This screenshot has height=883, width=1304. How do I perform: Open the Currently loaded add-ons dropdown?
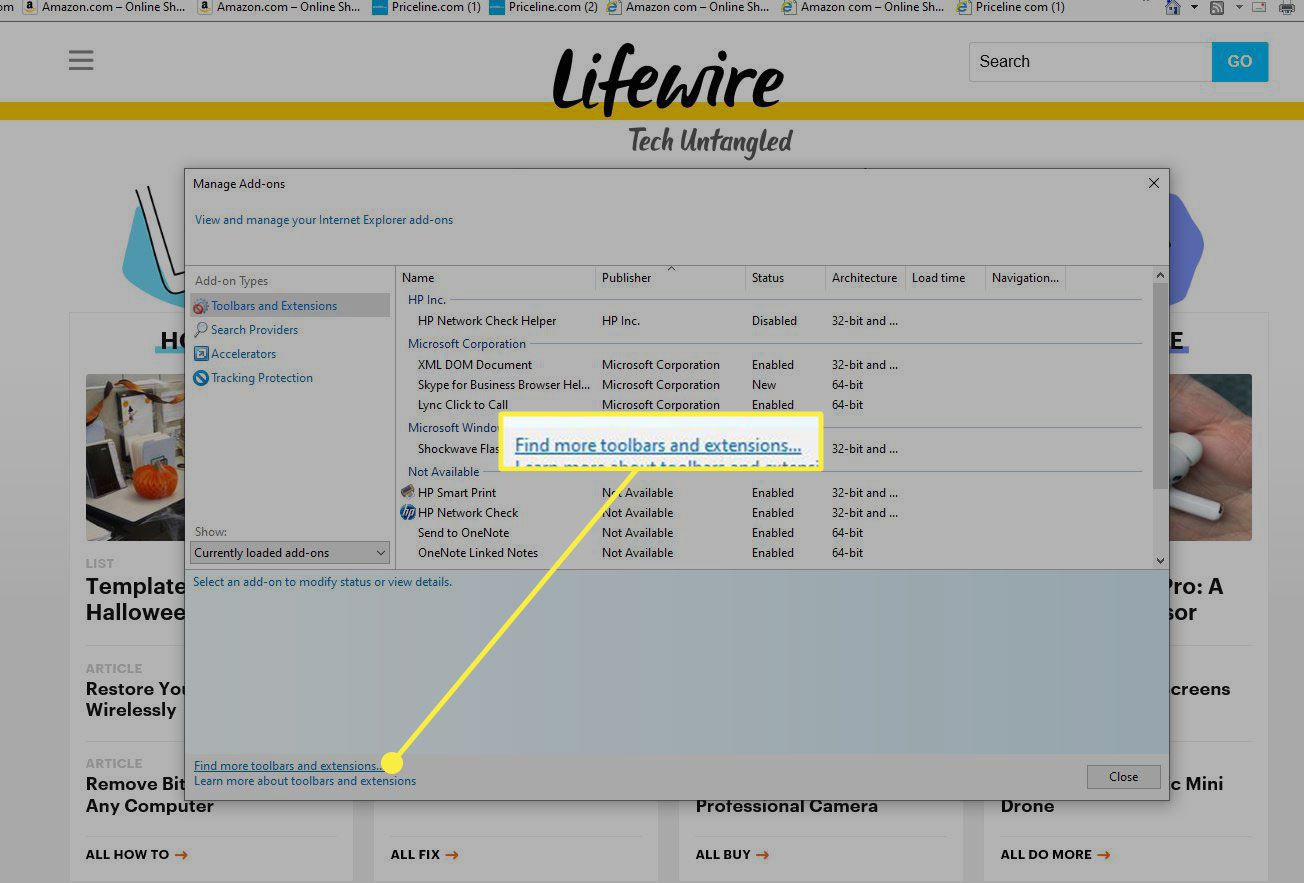(x=290, y=553)
